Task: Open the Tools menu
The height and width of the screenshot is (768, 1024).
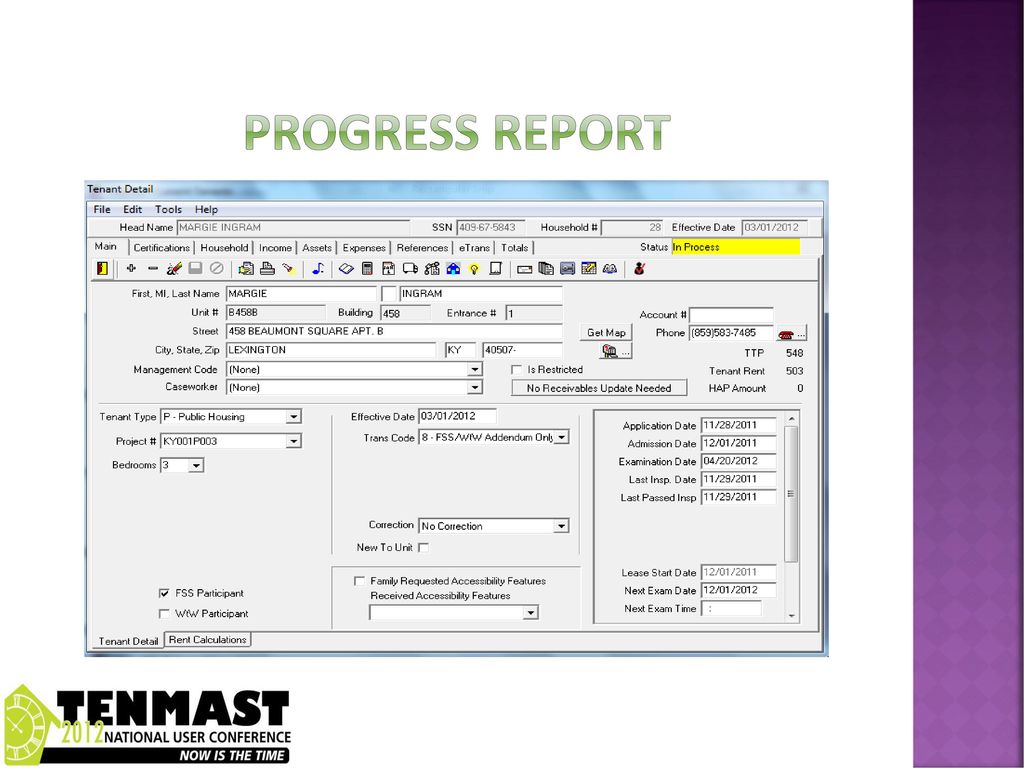Action: 168,210
